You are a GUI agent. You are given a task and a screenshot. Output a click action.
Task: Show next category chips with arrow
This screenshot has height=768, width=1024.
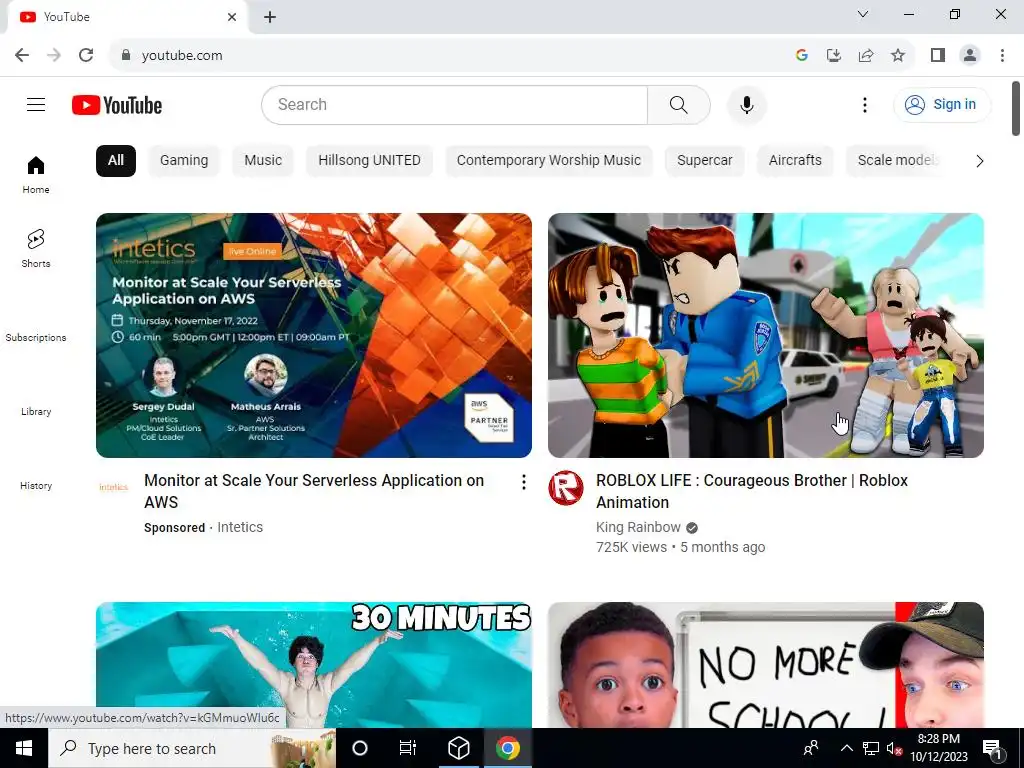[x=979, y=161]
